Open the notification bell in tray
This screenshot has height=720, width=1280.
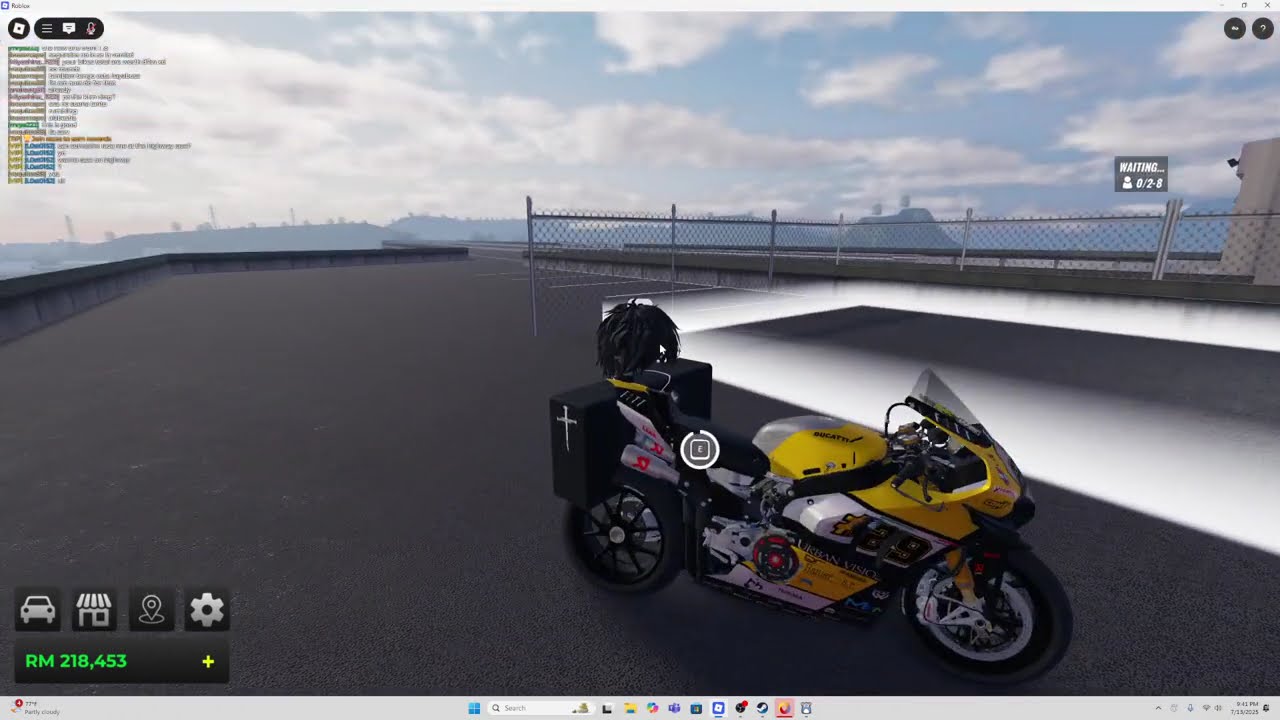pos(1266,708)
